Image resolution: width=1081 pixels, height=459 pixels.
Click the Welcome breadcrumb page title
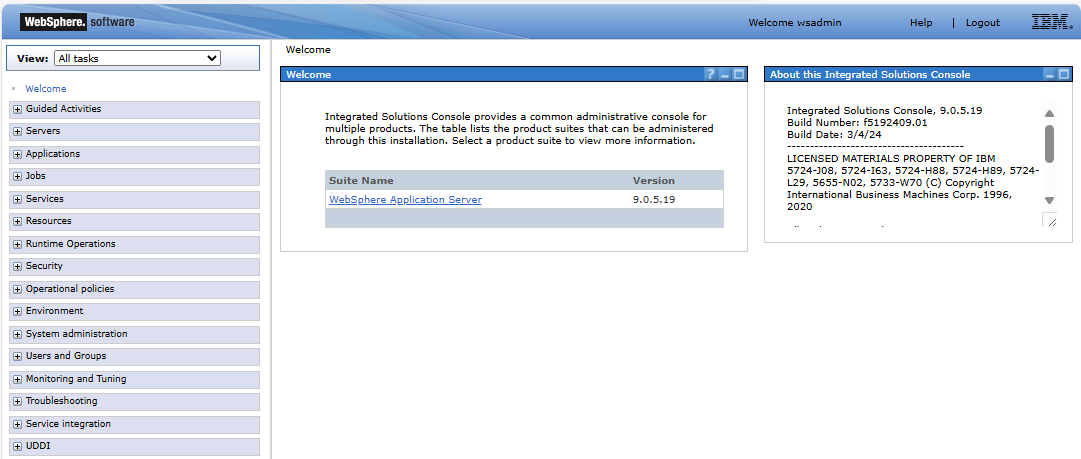[x=308, y=50]
